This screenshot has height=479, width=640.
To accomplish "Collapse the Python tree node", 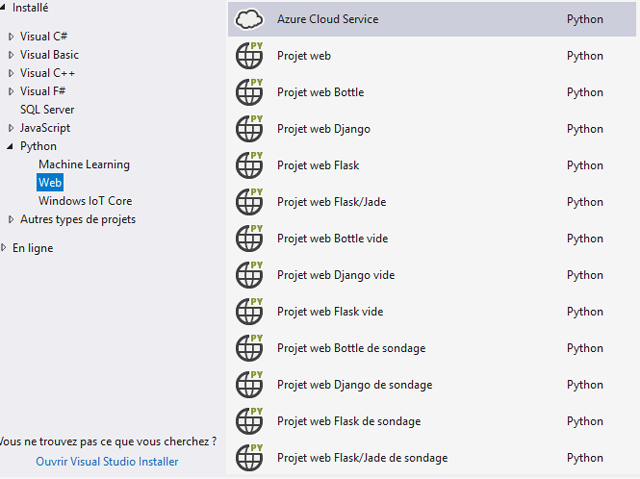I will (11, 146).
